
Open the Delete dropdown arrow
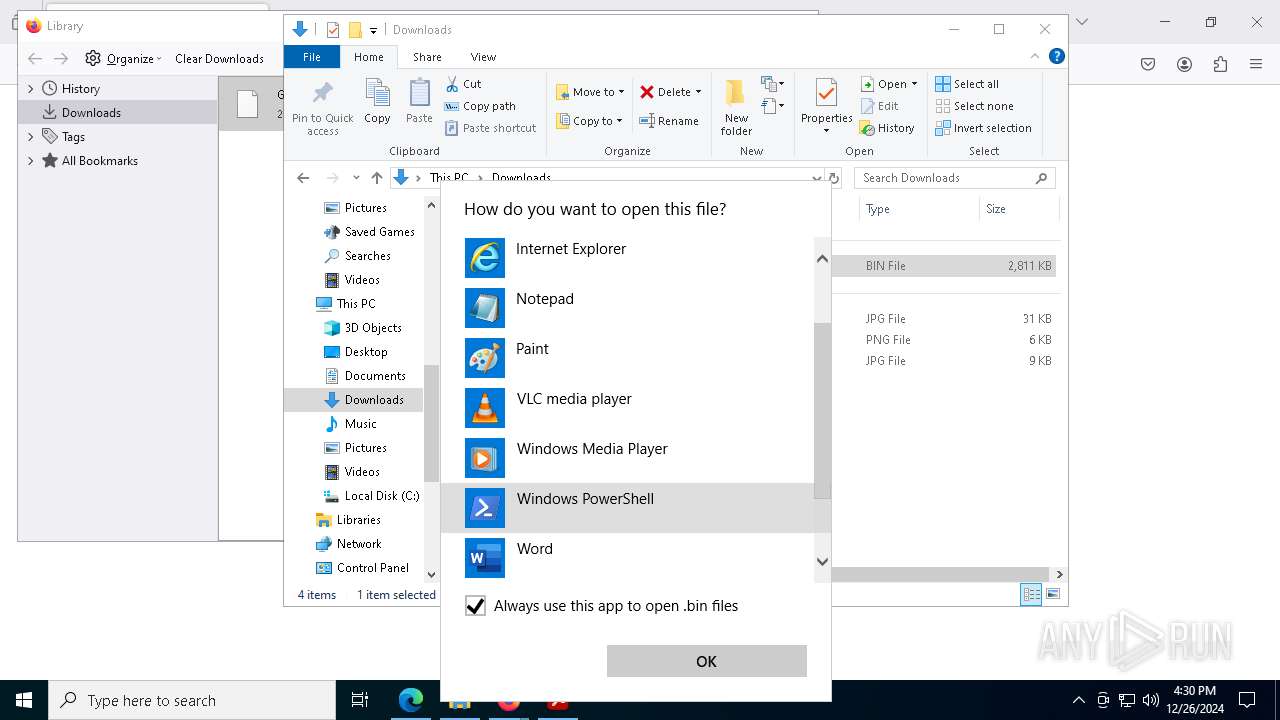(698, 92)
